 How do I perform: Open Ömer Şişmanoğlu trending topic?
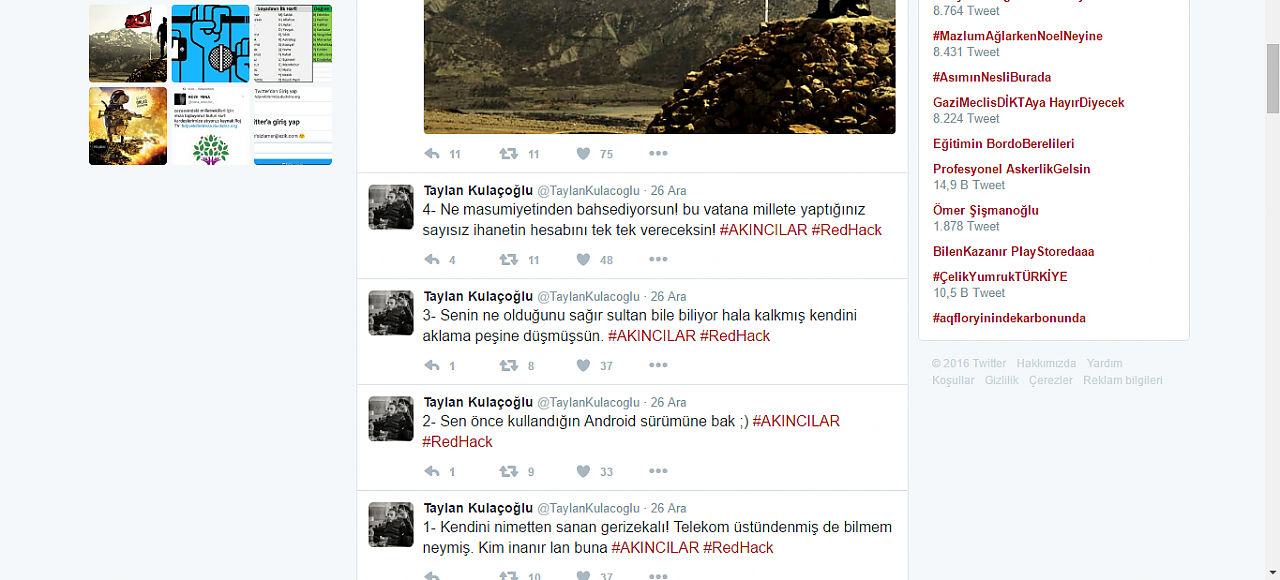985,211
